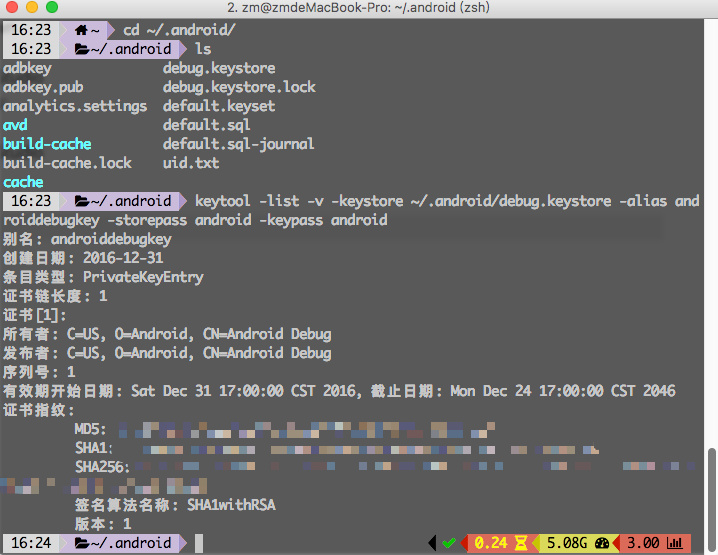Click the creation date '2016-12-31'
Viewport: 718px width, 555px height.
click(x=123, y=258)
